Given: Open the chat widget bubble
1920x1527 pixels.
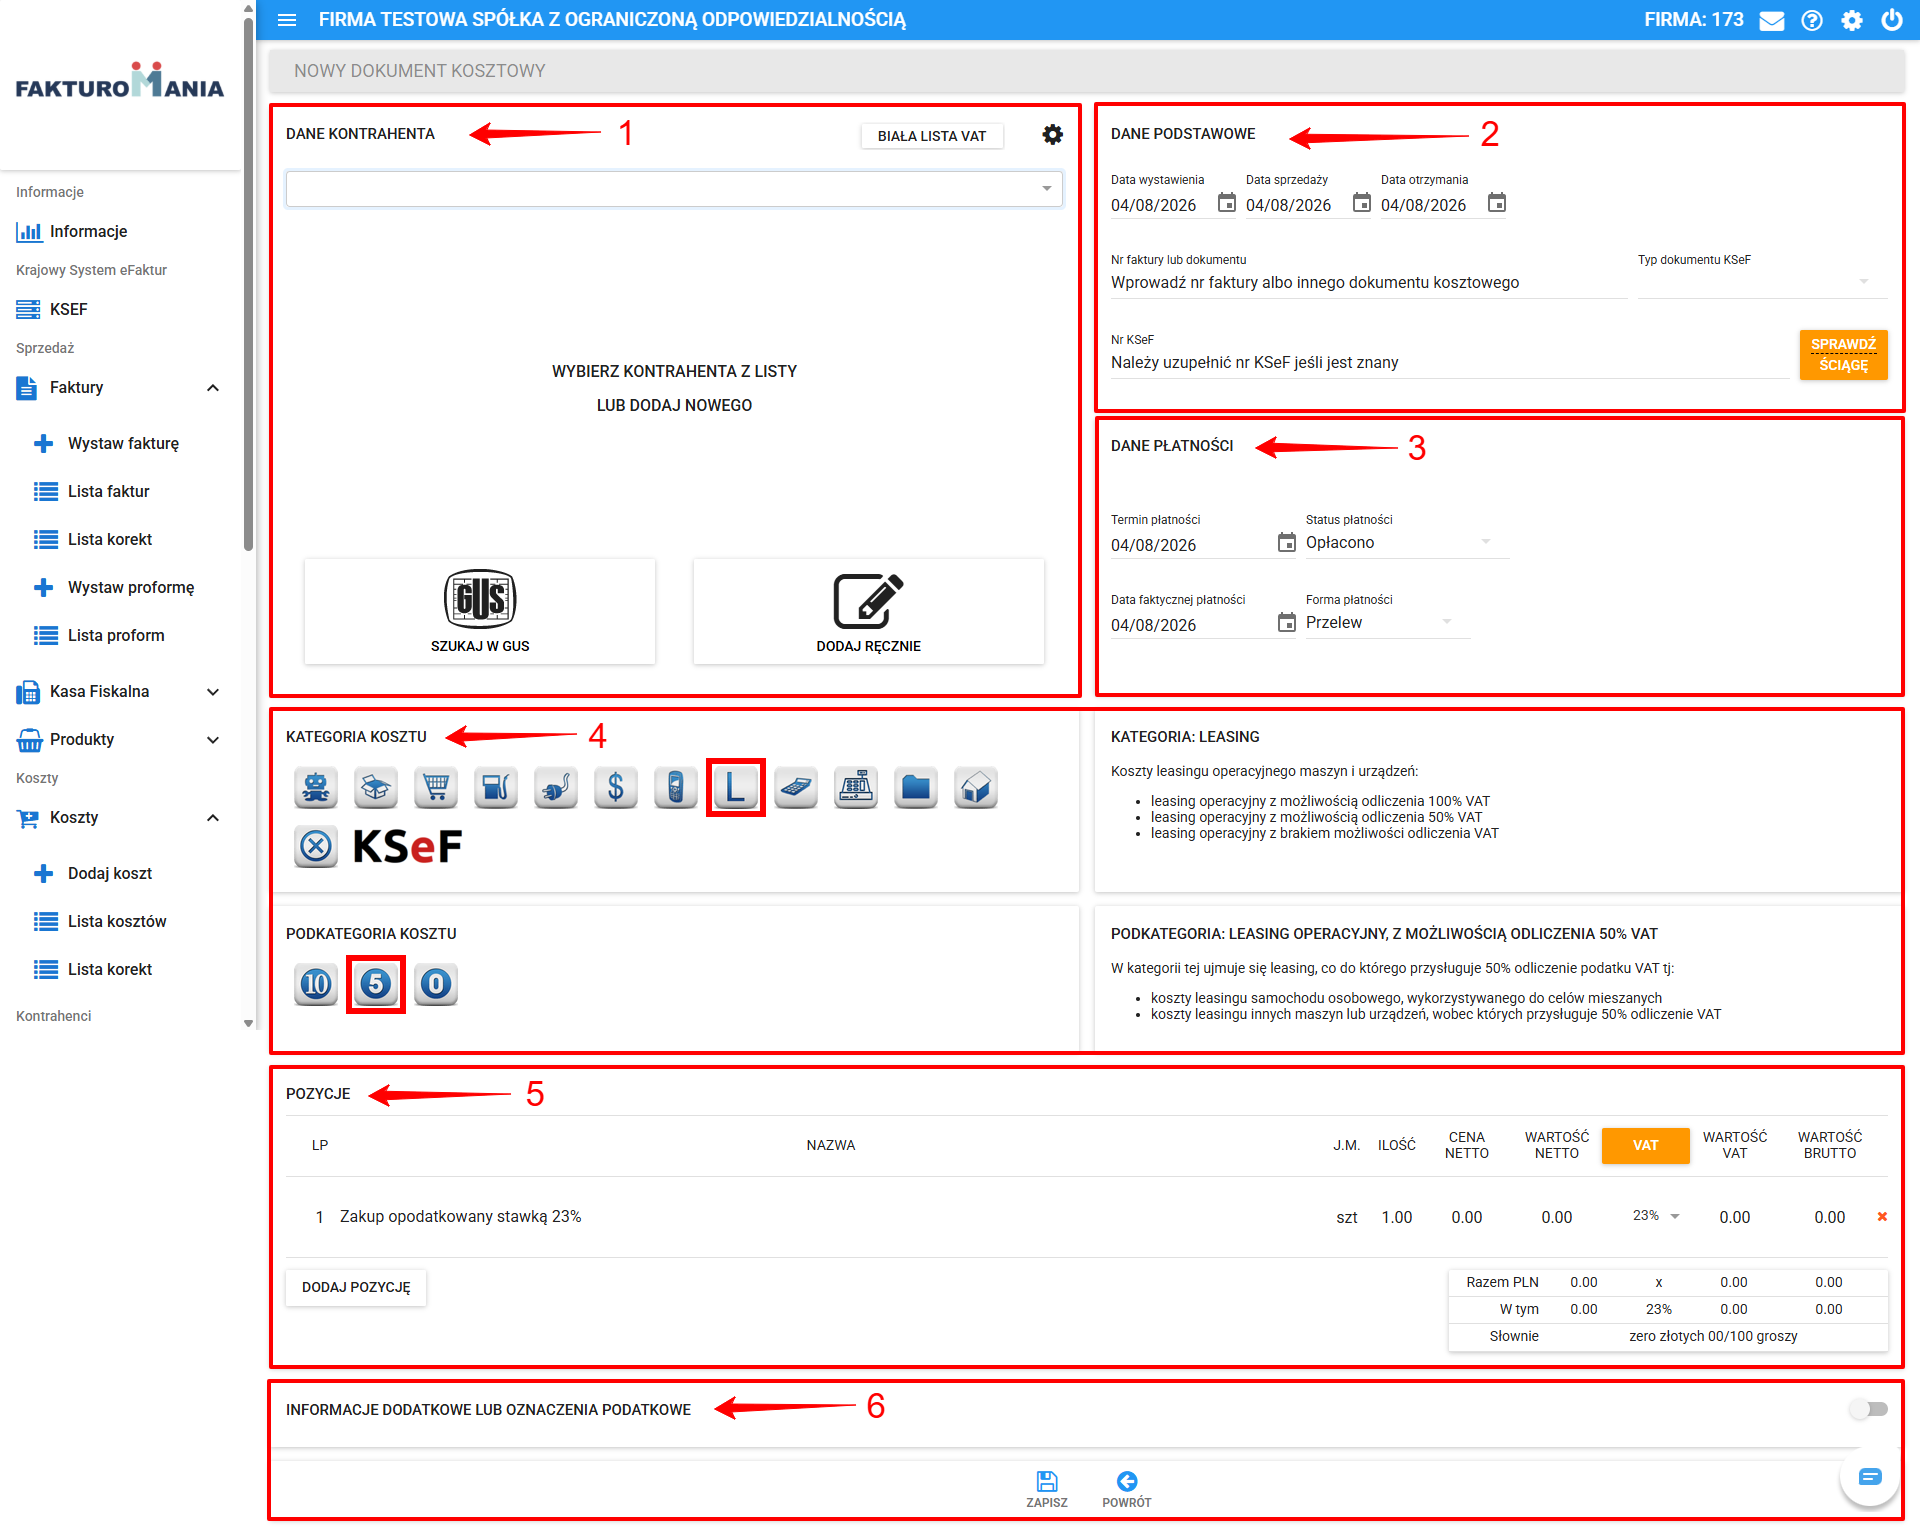Looking at the screenshot, I should point(1870,1477).
